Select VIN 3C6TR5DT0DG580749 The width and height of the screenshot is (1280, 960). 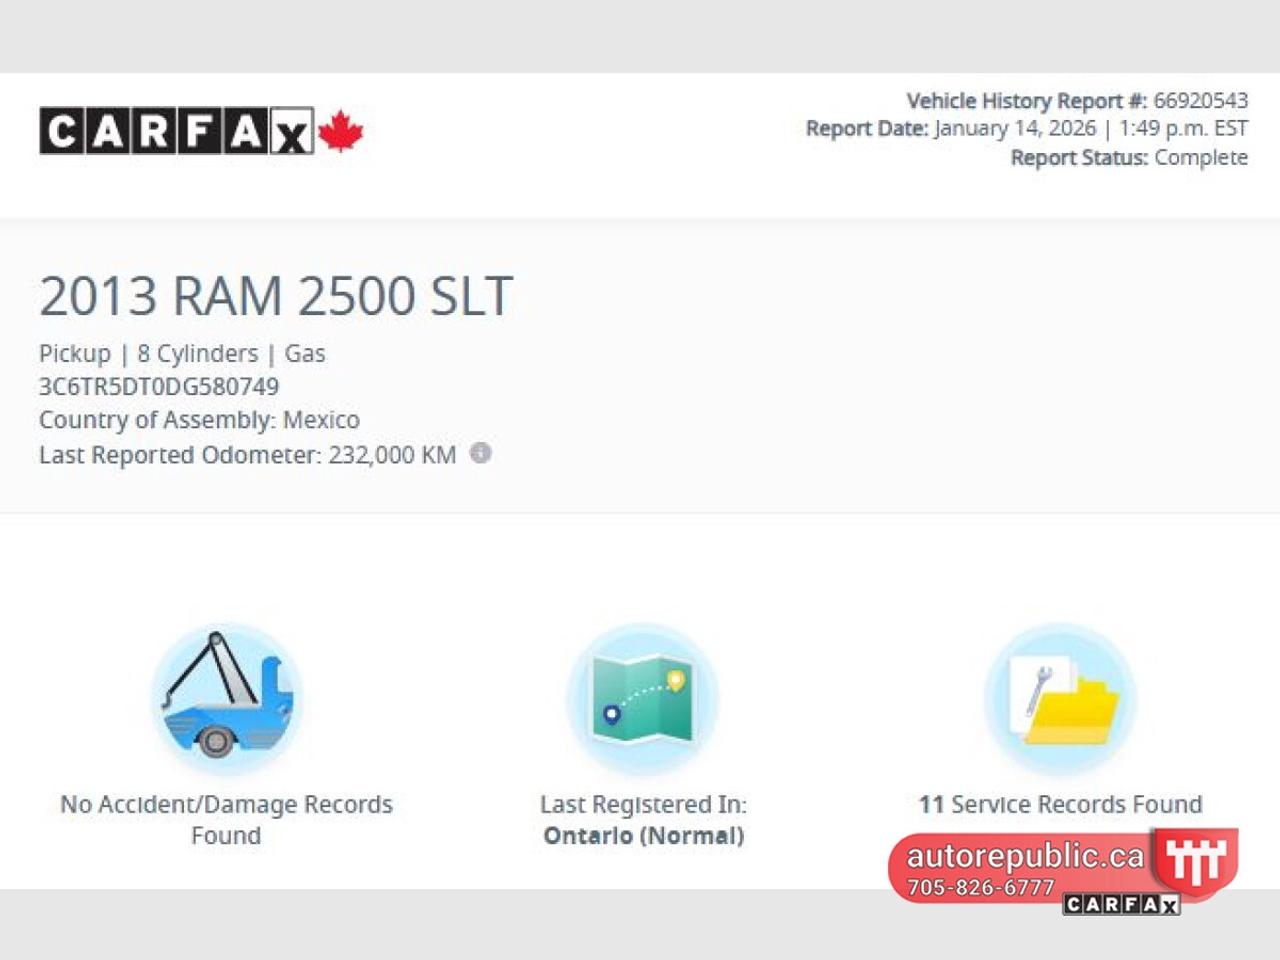159,387
